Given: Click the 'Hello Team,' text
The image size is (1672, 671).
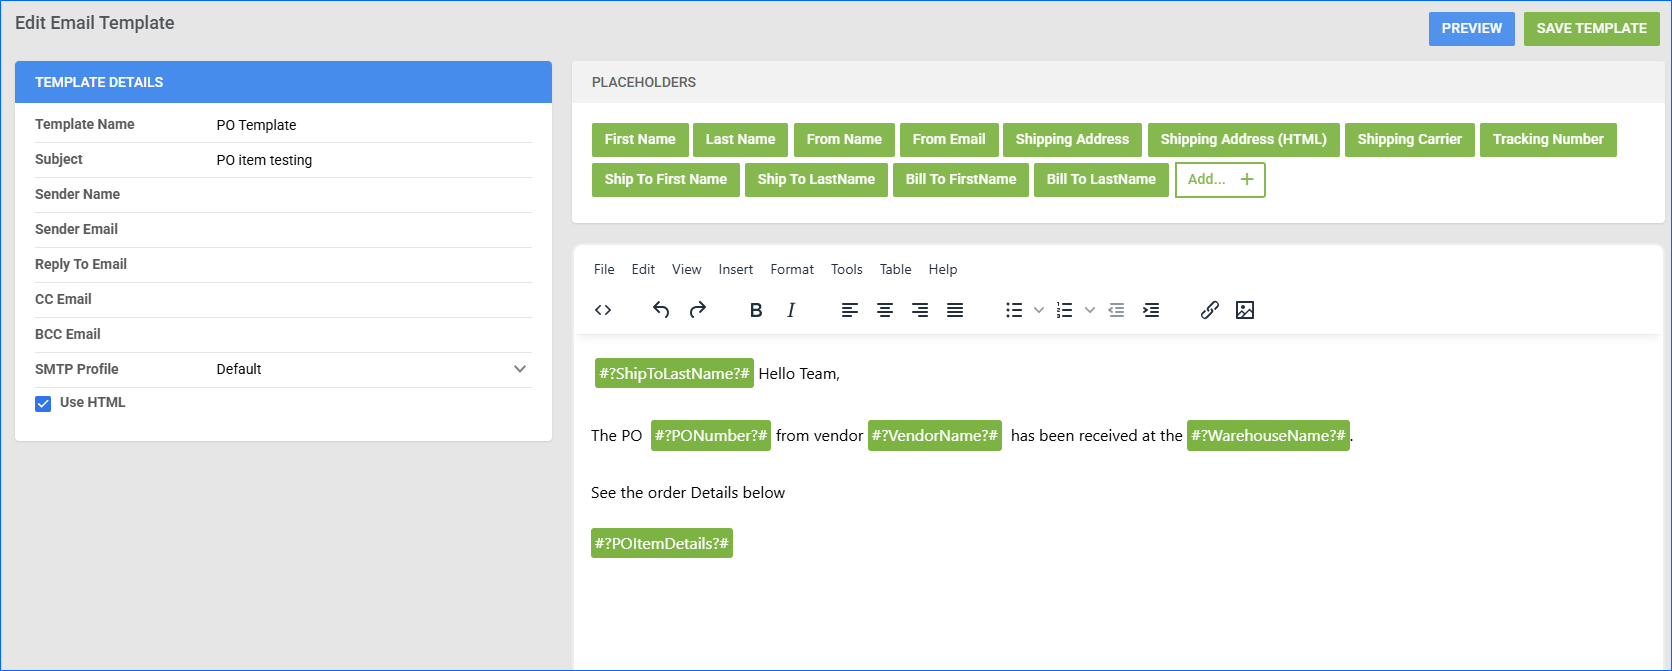Looking at the screenshot, I should pyautogui.click(x=799, y=374).
